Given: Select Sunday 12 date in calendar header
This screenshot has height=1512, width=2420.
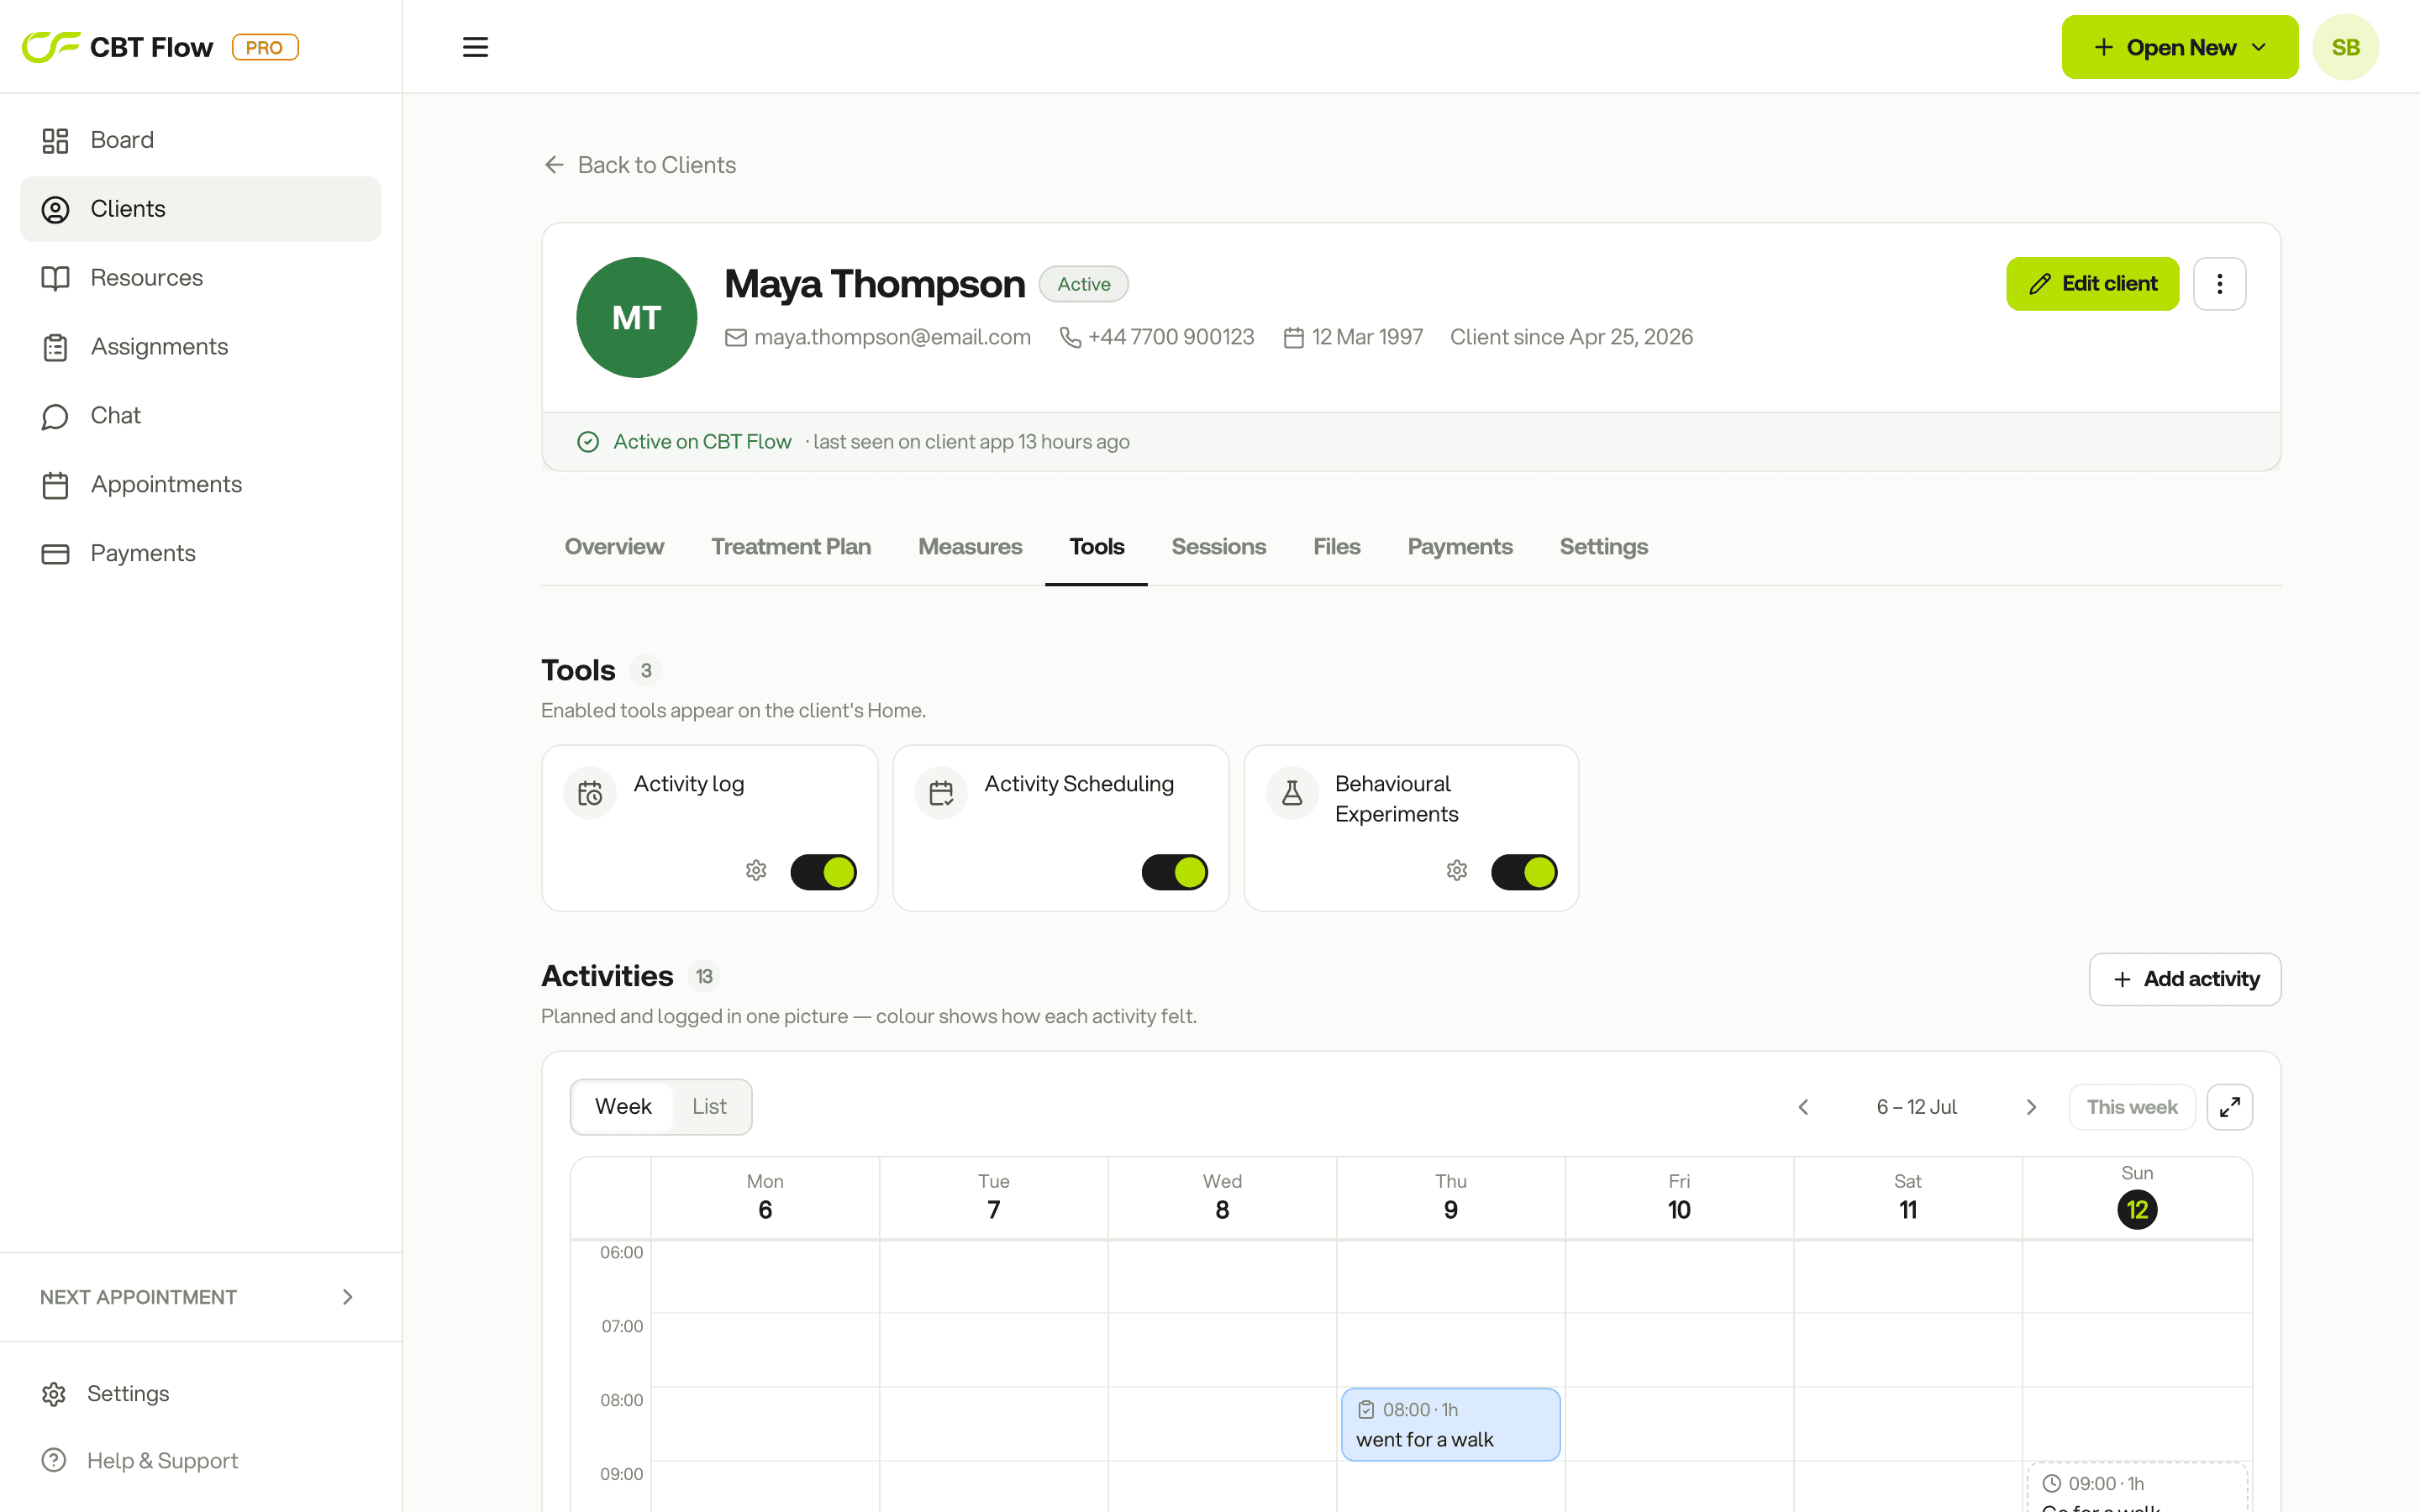Looking at the screenshot, I should (2137, 1210).
